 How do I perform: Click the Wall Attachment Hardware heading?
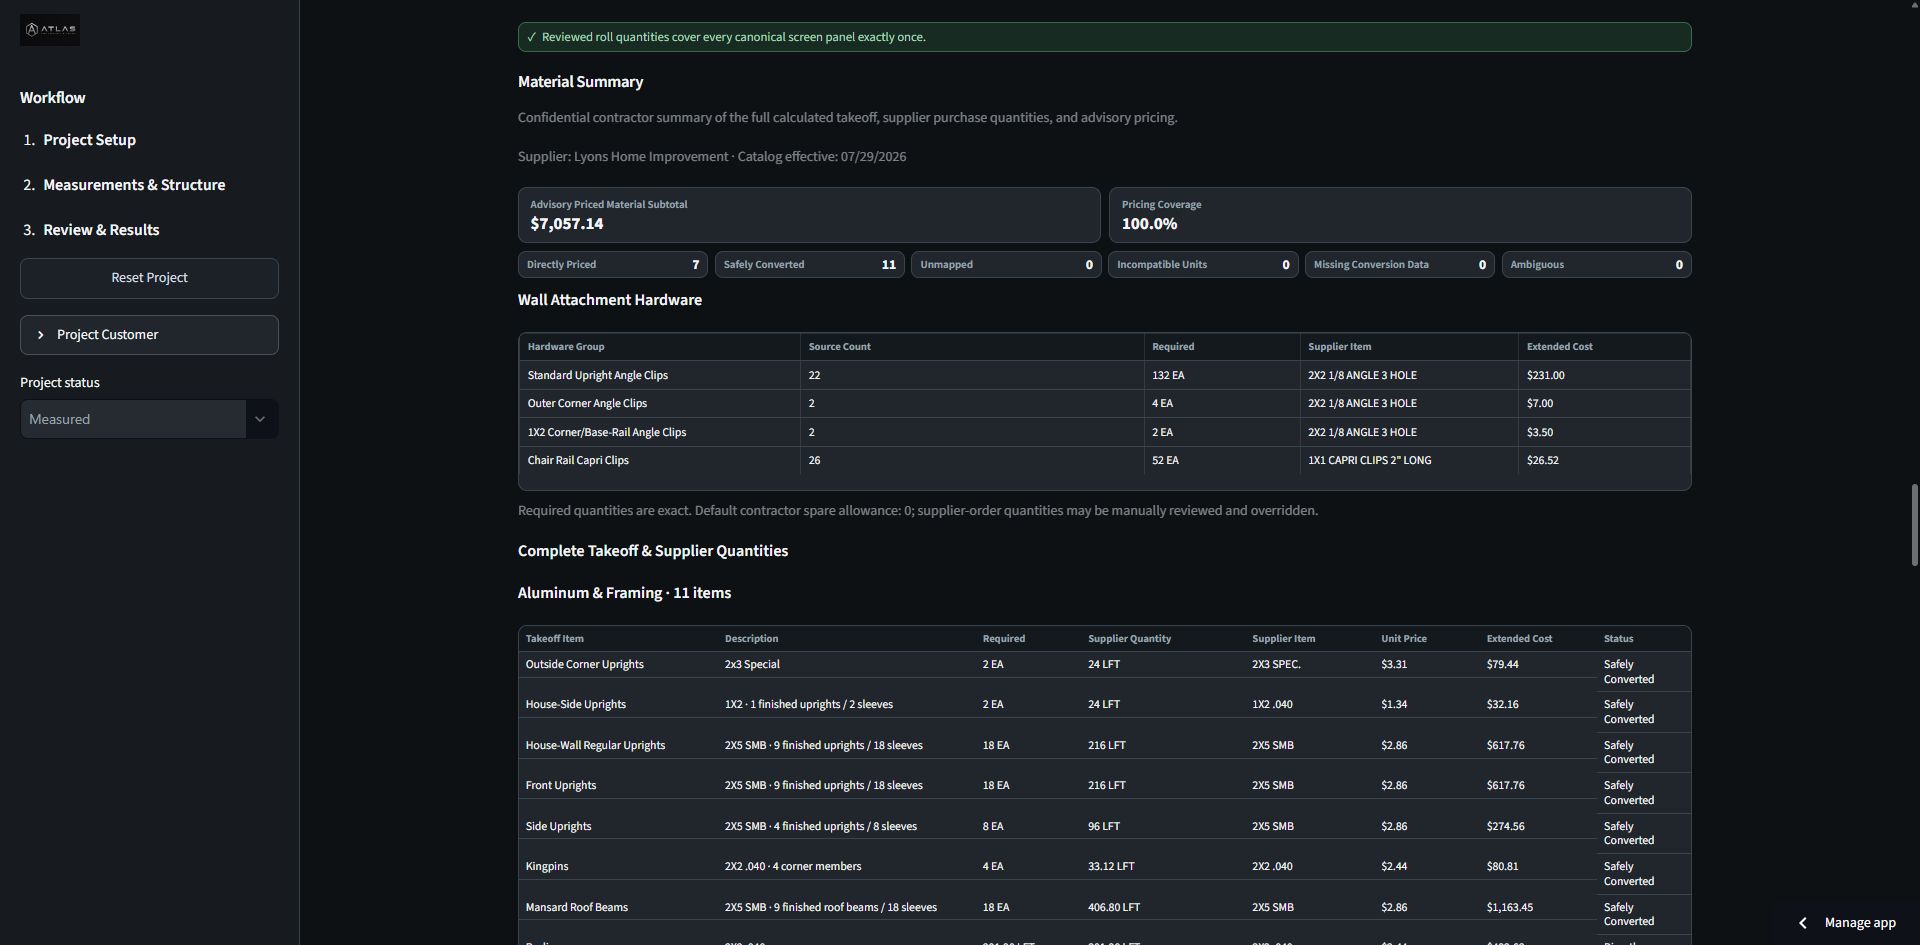[610, 300]
